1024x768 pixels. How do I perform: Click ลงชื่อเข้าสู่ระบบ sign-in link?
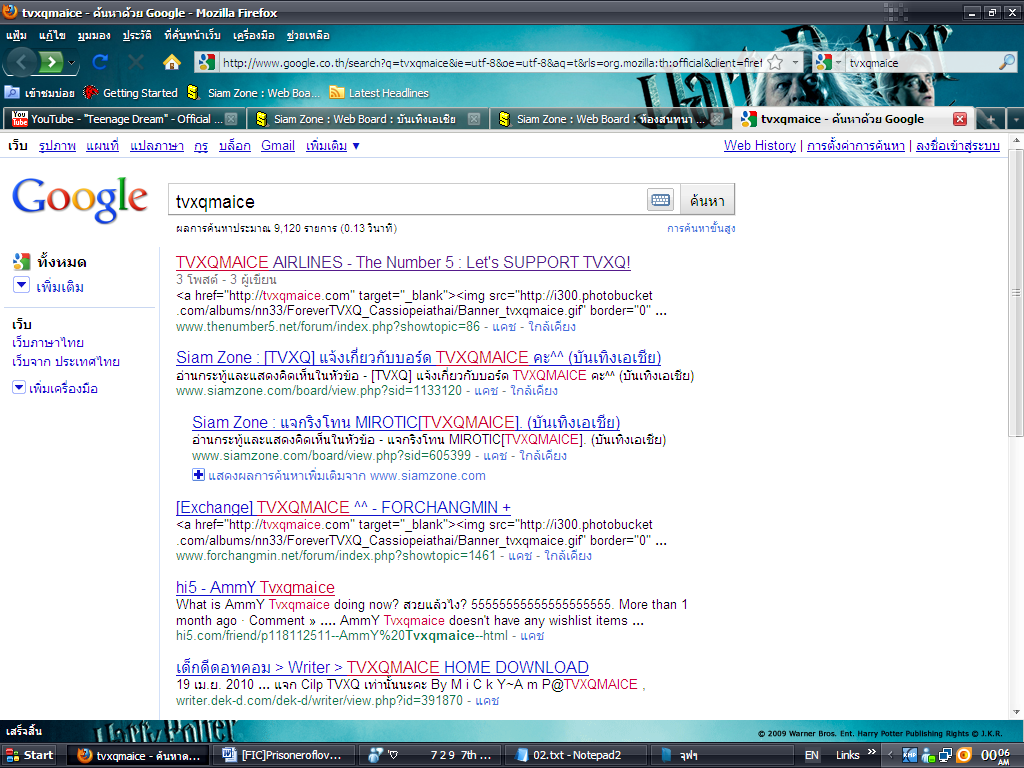click(x=957, y=146)
